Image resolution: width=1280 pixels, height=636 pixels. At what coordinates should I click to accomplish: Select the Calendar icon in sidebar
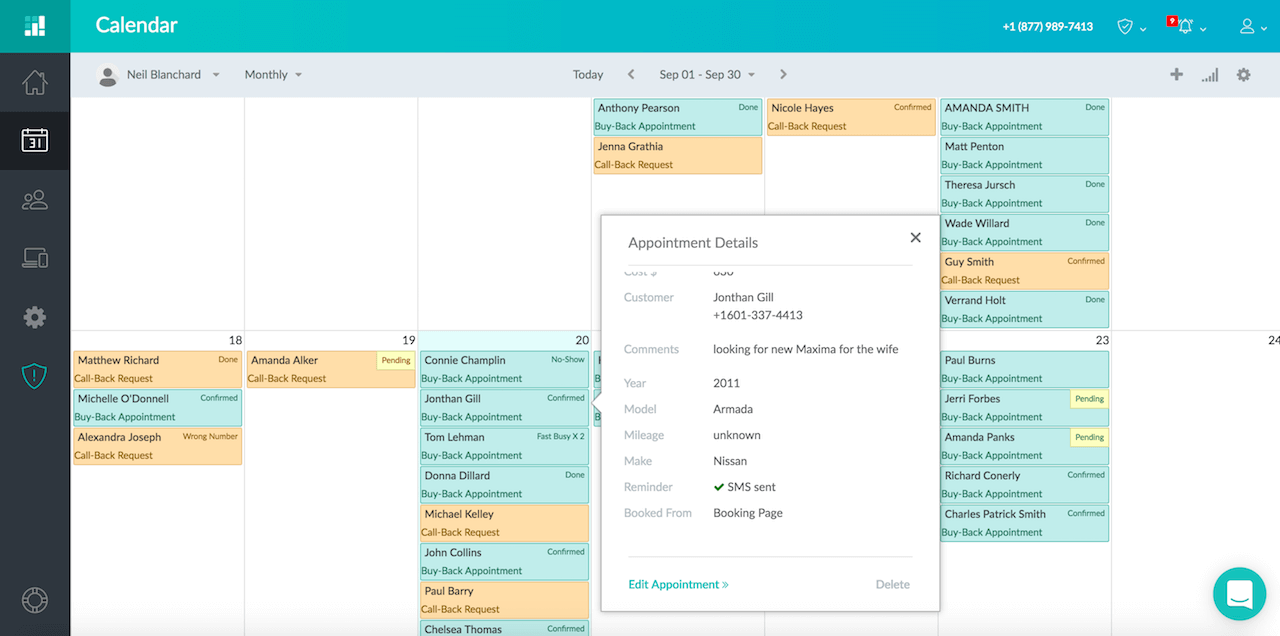click(x=35, y=140)
